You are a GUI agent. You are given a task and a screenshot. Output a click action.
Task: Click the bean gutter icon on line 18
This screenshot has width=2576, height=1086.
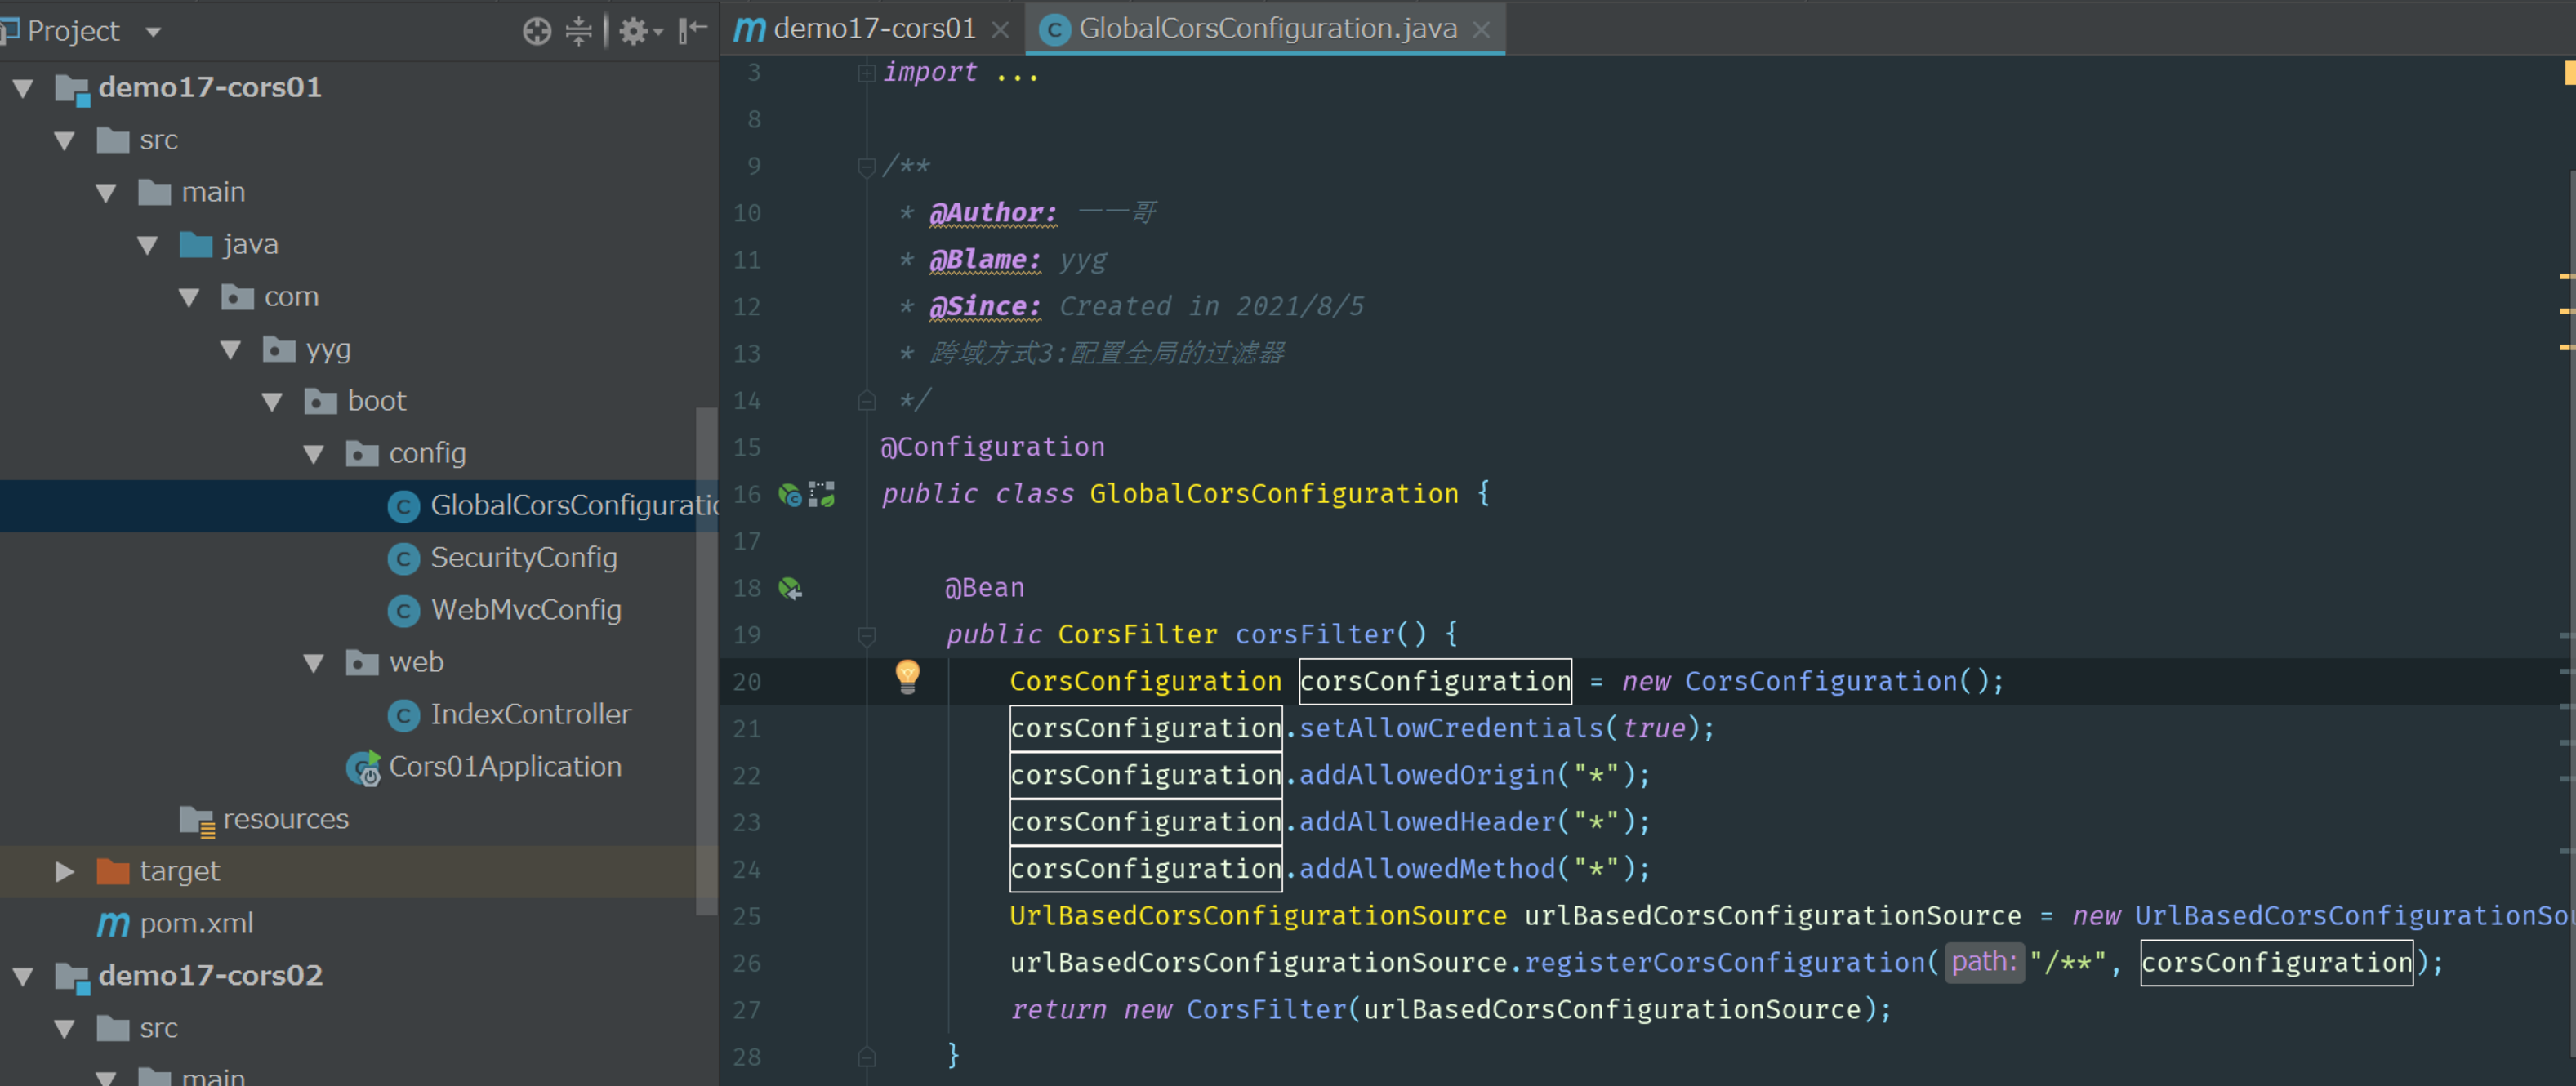790,588
